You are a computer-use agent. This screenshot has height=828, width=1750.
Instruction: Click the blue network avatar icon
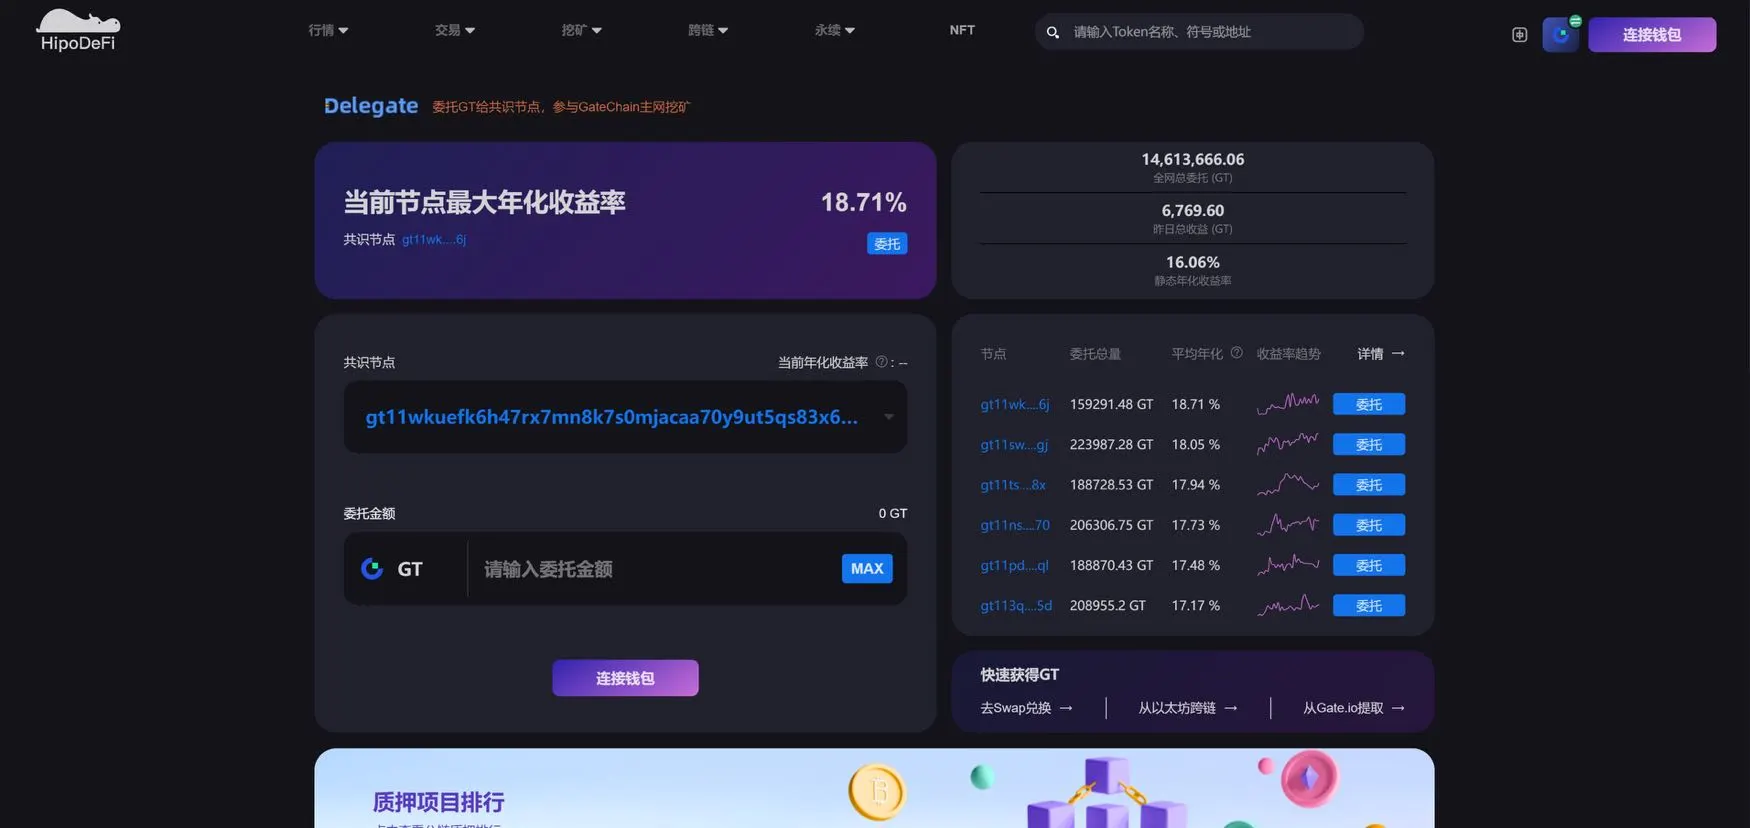pos(1560,35)
